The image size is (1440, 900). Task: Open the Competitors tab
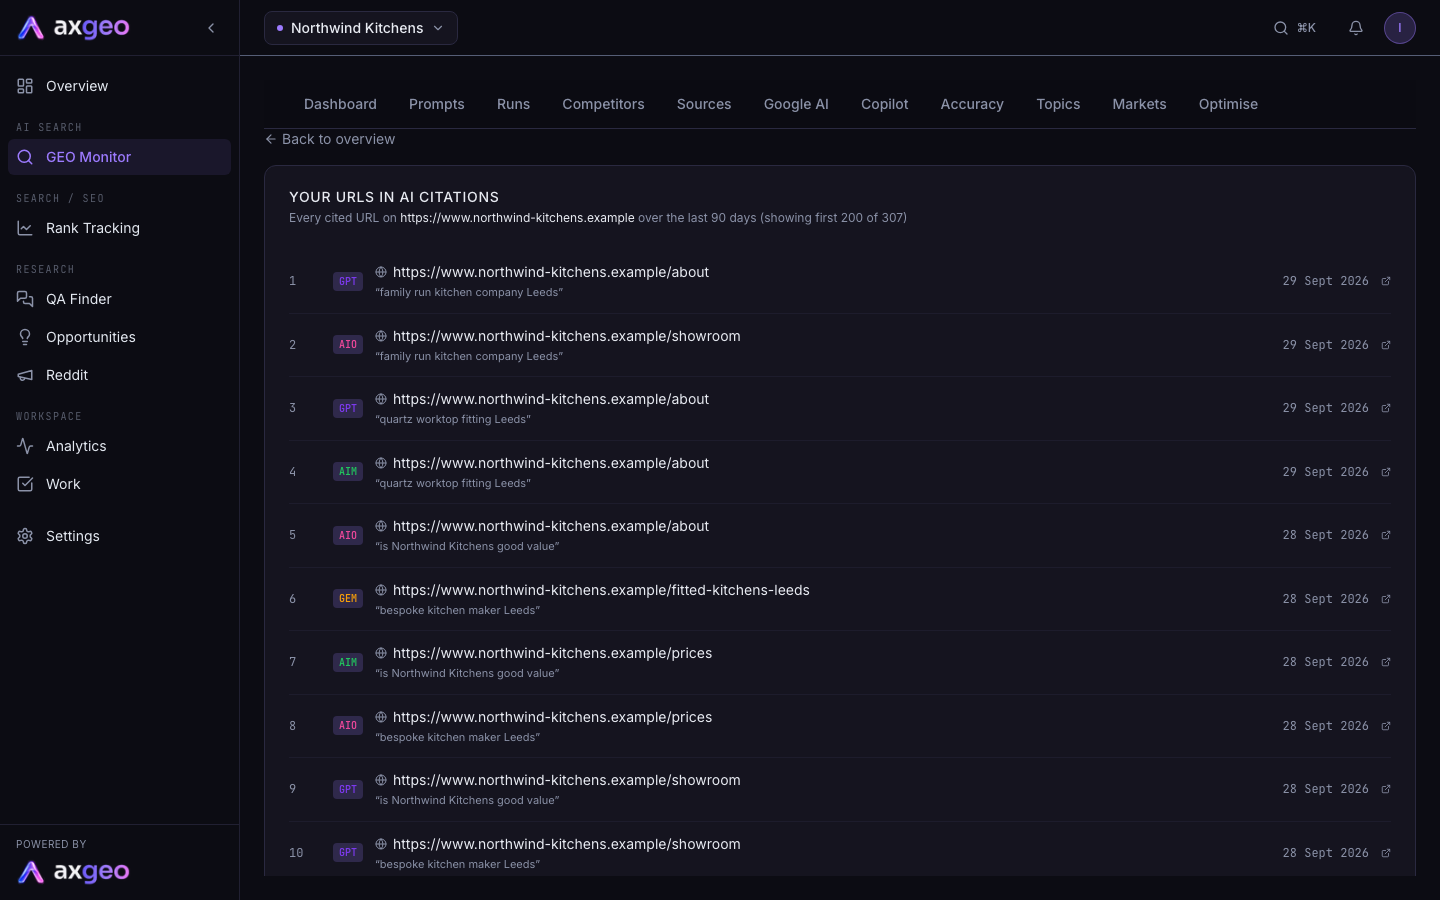point(603,104)
